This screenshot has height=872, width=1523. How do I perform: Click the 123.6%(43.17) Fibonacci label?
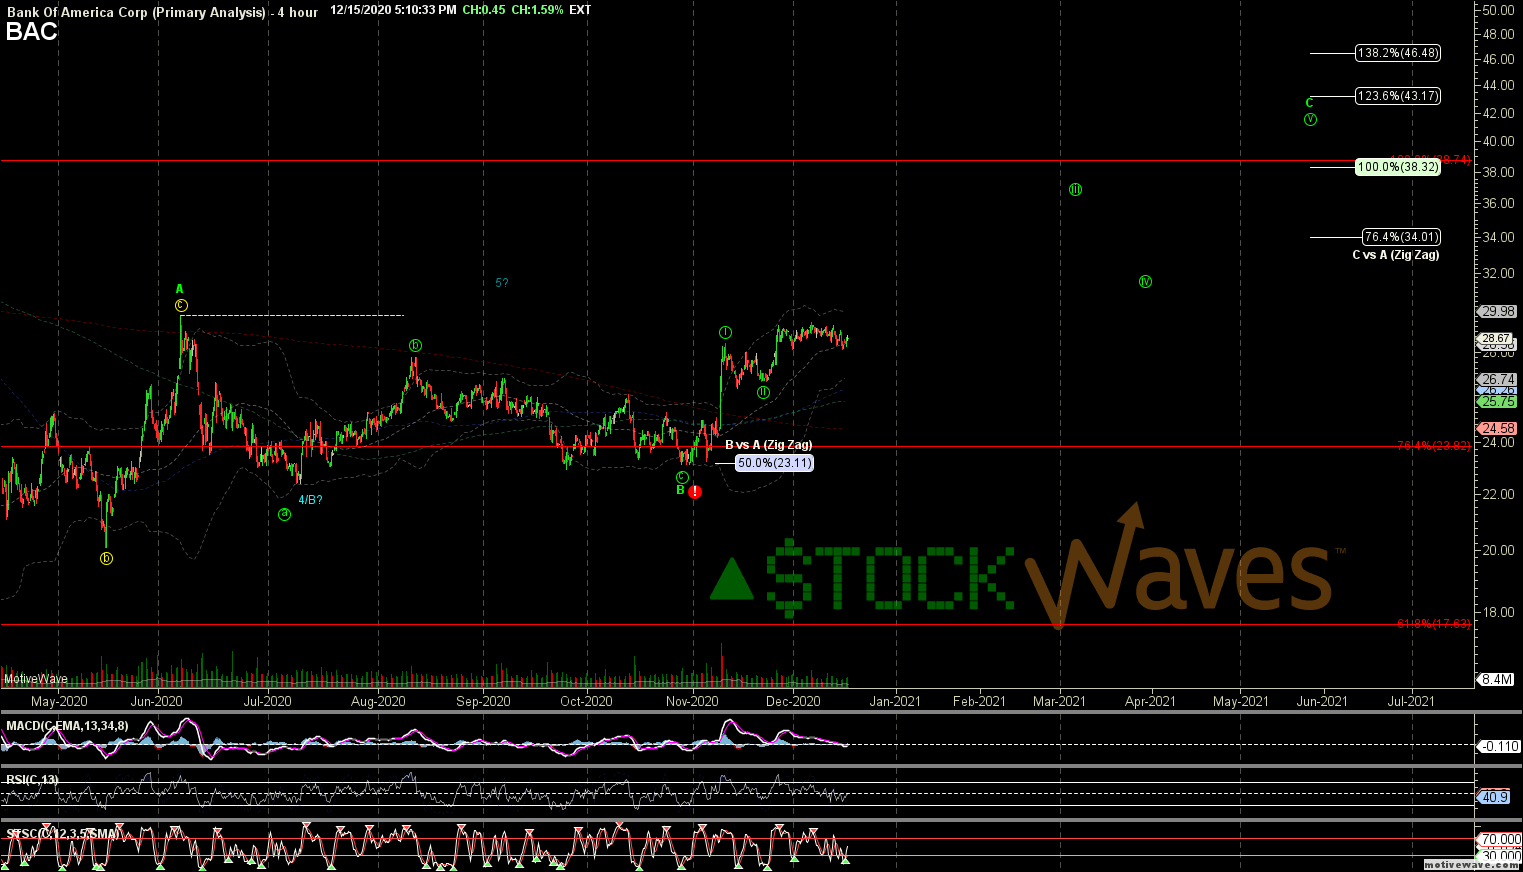(x=1398, y=96)
